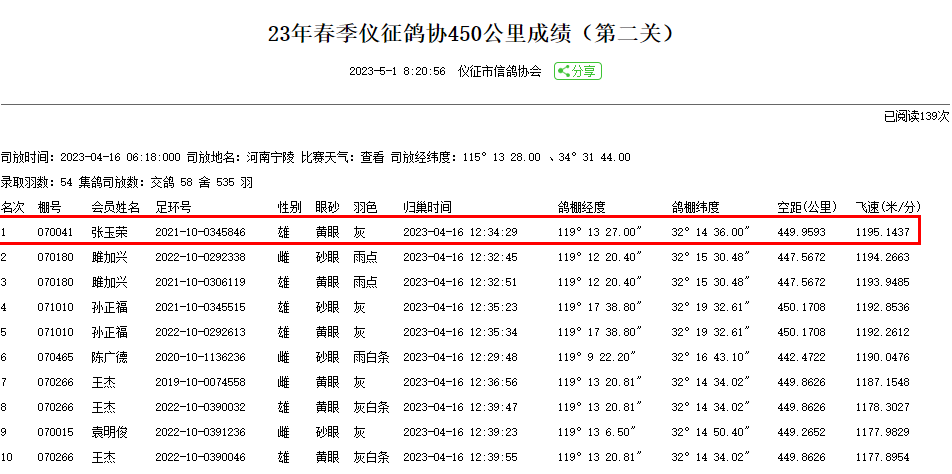Screen dimensions: 952x474
Task: Select member name 陈广德
Action: 109,357
